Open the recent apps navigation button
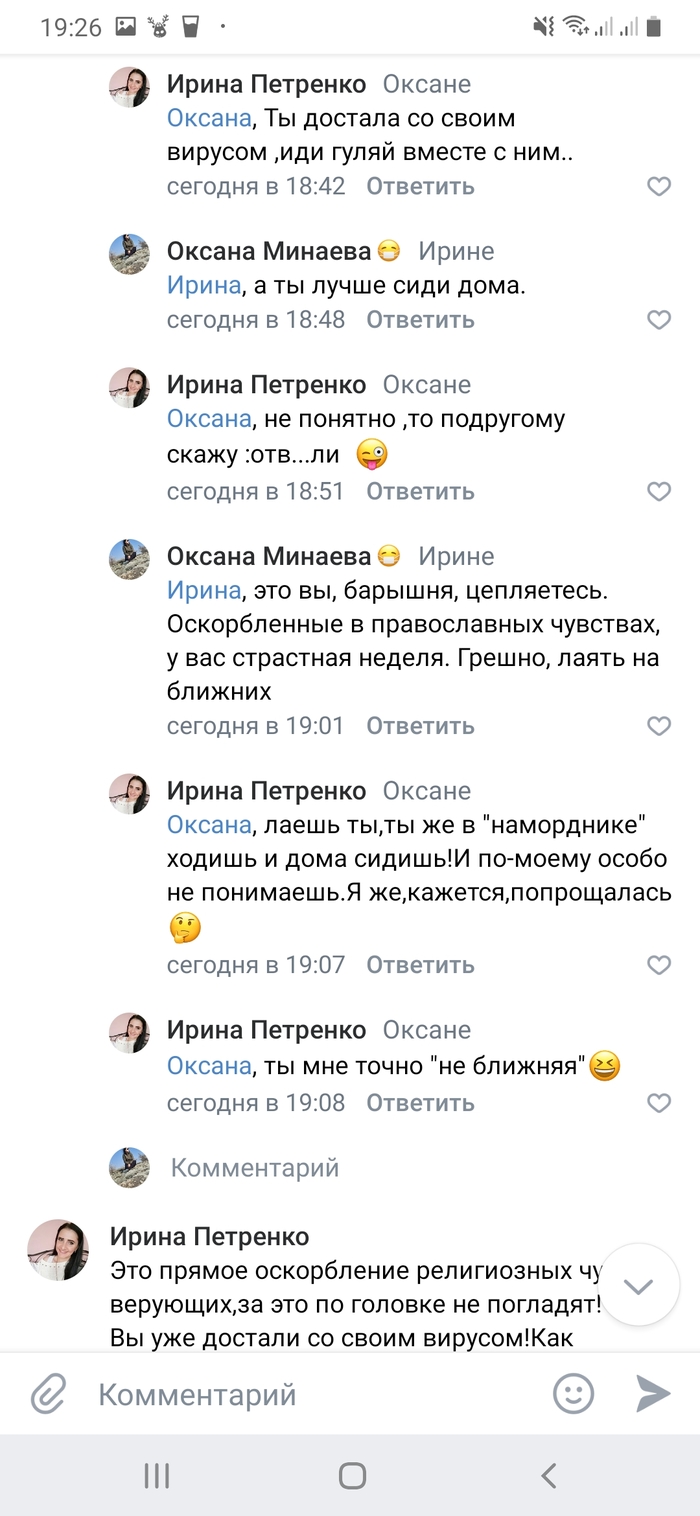The height and width of the screenshot is (1516, 700). pyautogui.click(x=157, y=1475)
